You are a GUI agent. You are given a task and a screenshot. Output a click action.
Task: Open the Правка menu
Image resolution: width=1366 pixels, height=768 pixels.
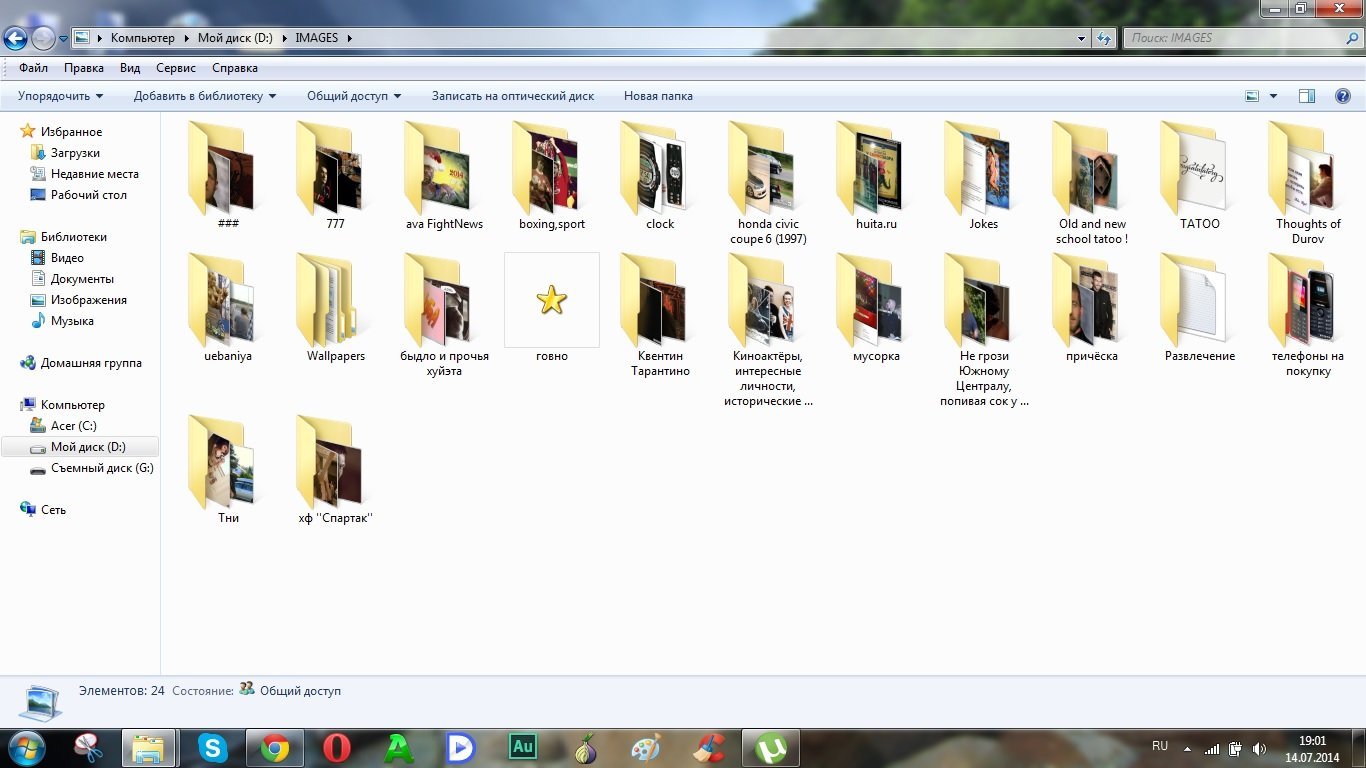[x=84, y=68]
